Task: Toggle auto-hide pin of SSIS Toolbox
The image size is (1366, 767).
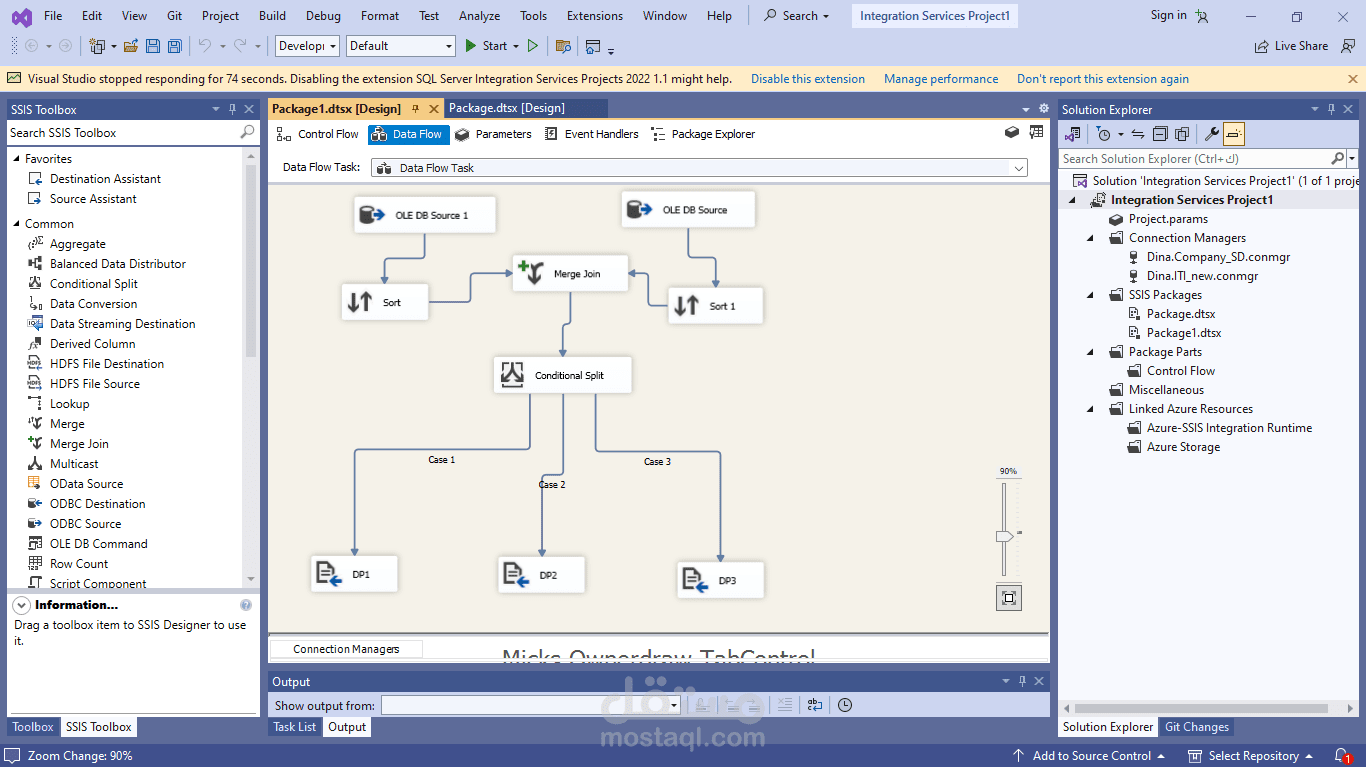Action: (232, 109)
